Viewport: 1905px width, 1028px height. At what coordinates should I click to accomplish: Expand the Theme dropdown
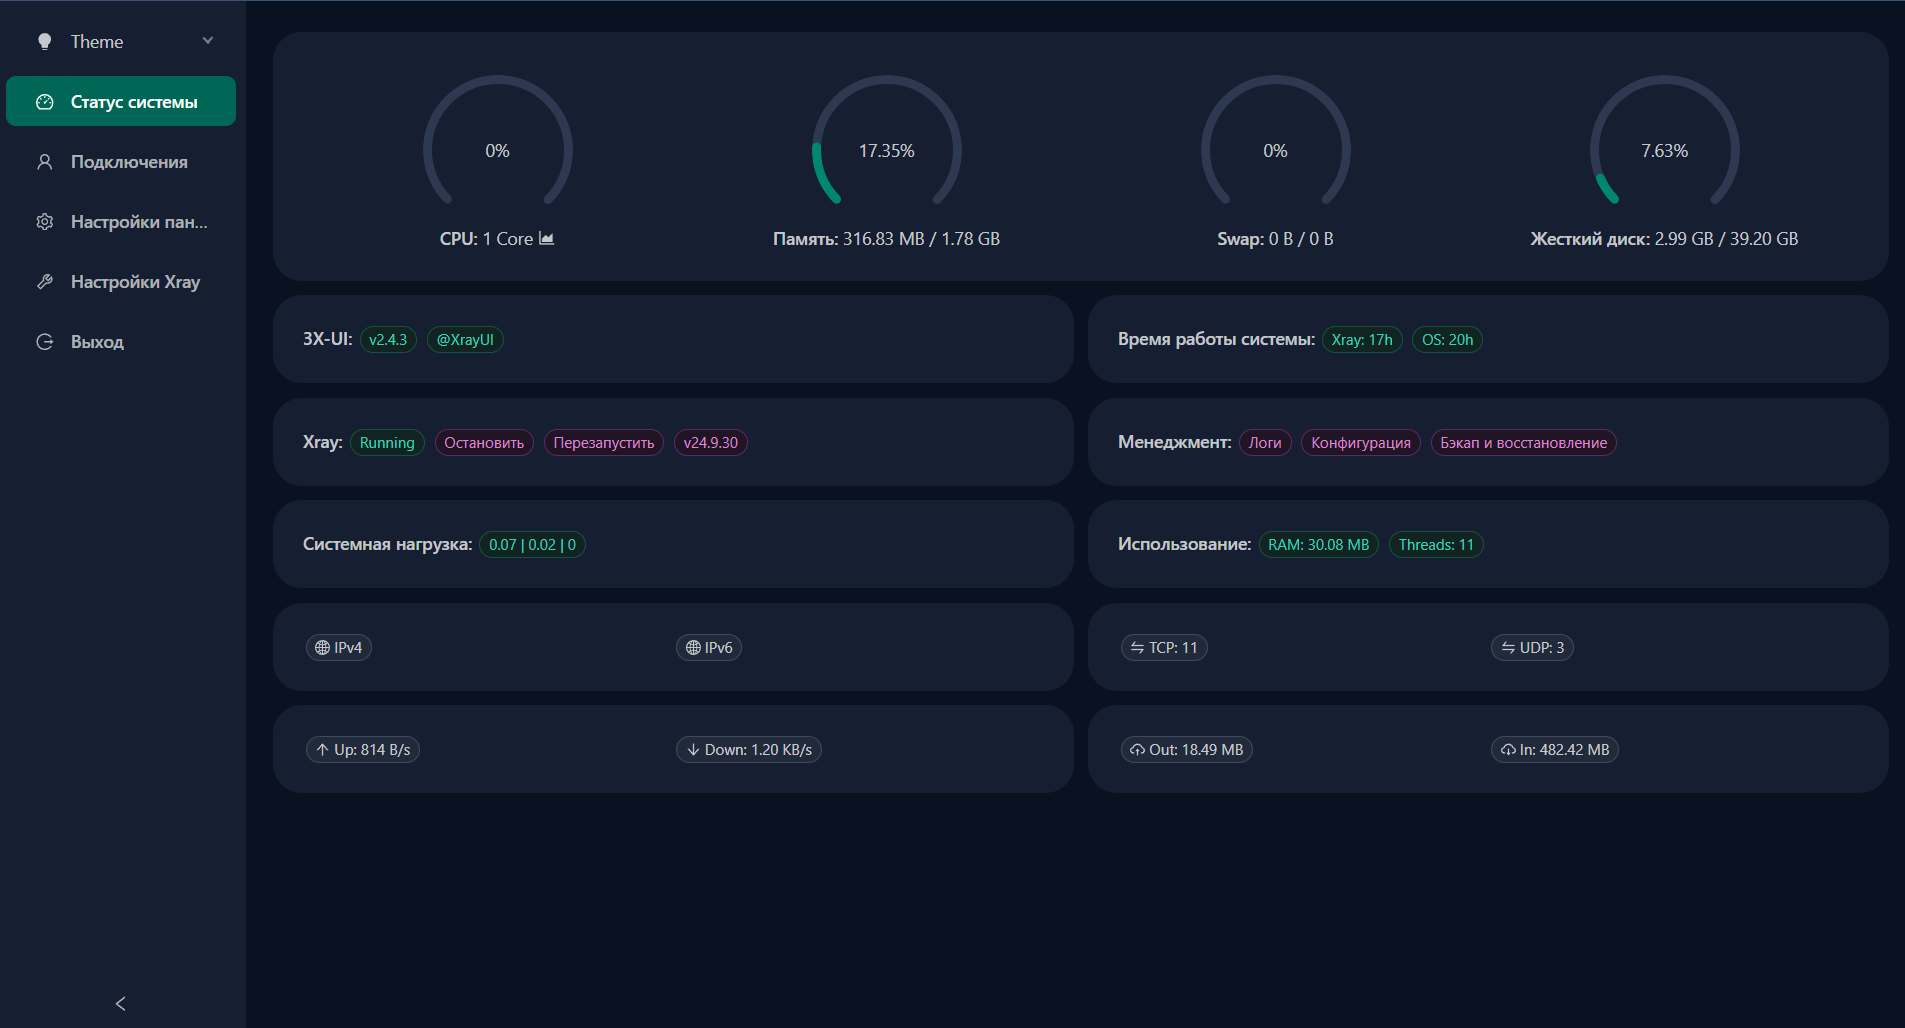pos(121,41)
